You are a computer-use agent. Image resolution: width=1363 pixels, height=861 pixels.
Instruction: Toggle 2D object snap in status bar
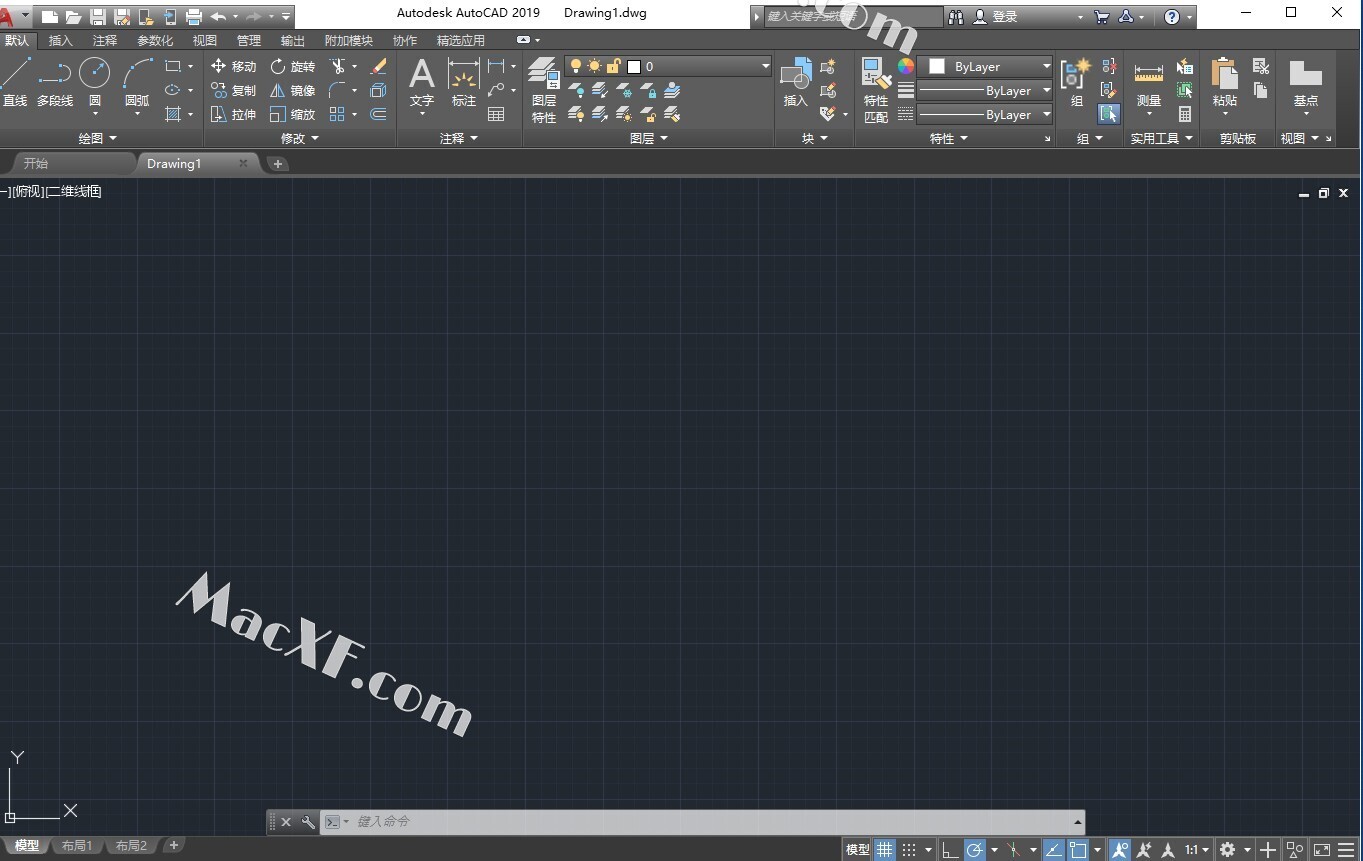click(1078, 850)
